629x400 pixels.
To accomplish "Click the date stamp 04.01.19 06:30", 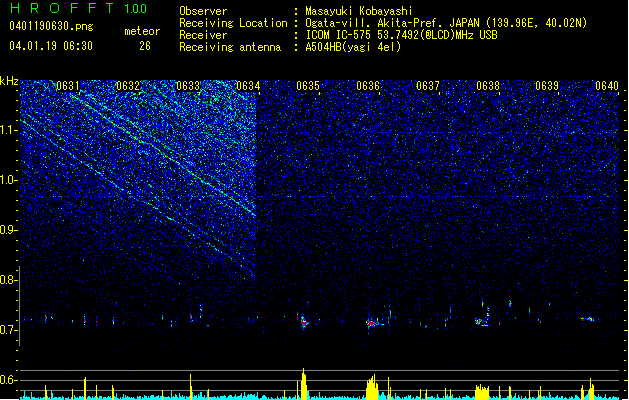I will coord(51,46).
